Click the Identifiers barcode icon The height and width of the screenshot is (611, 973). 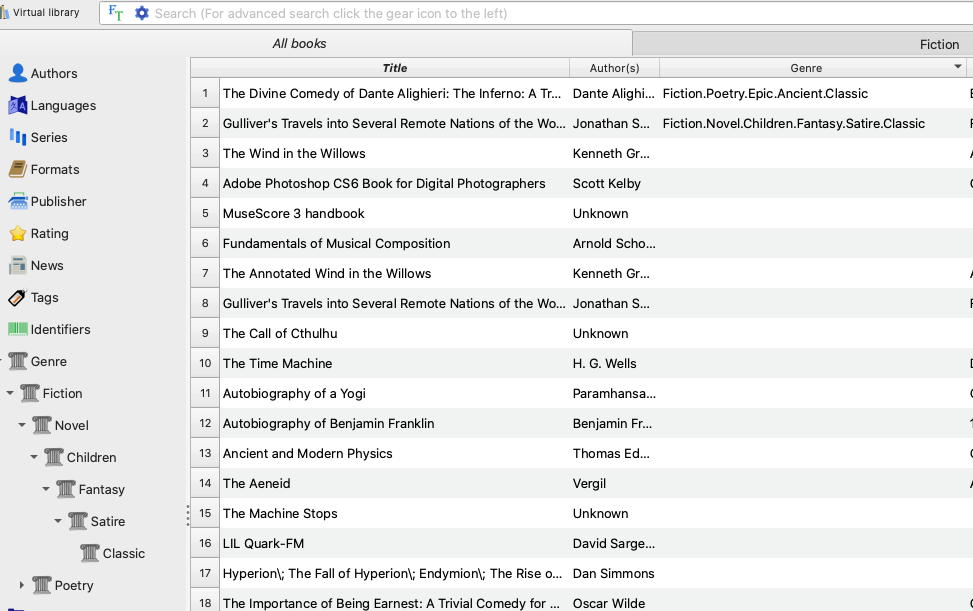(x=17, y=329)
